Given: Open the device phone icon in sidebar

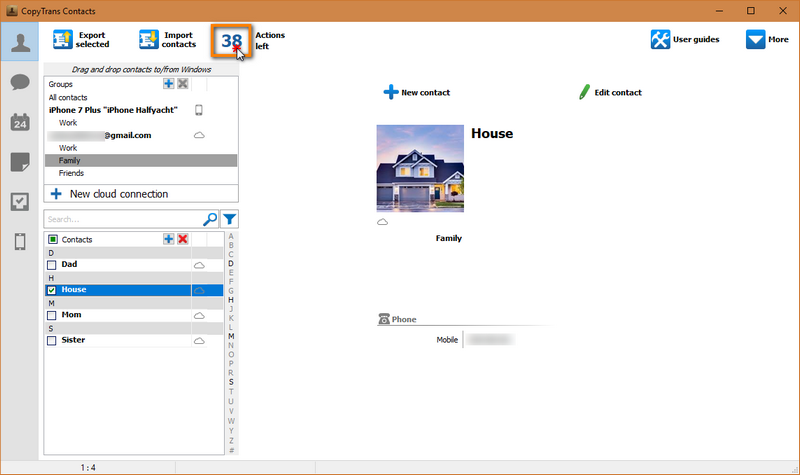Looking at the screenshot, I should (20, 241).
